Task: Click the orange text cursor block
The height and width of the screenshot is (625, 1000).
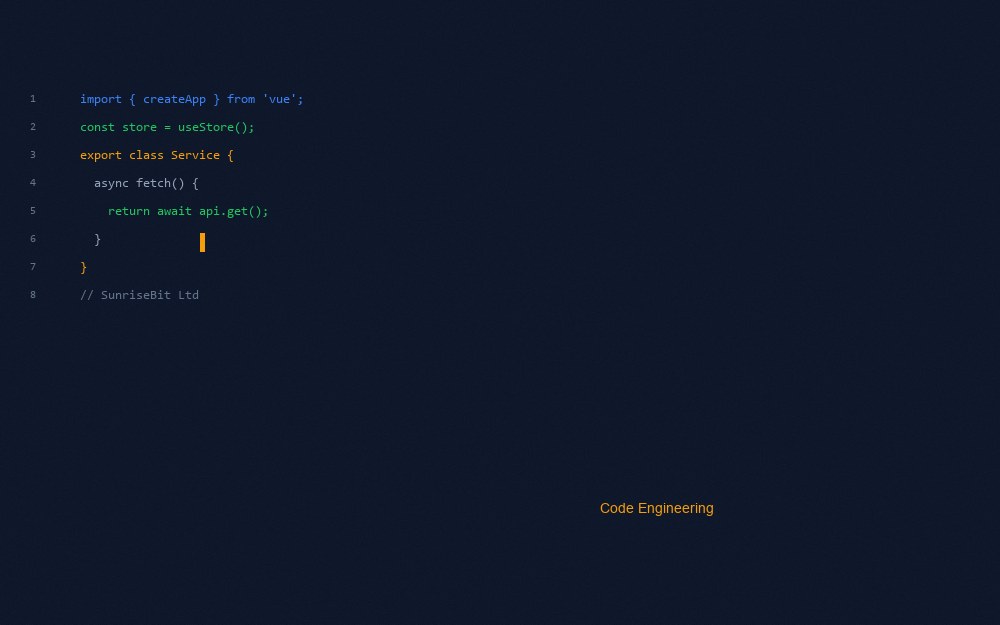Action: click(202, 242)
